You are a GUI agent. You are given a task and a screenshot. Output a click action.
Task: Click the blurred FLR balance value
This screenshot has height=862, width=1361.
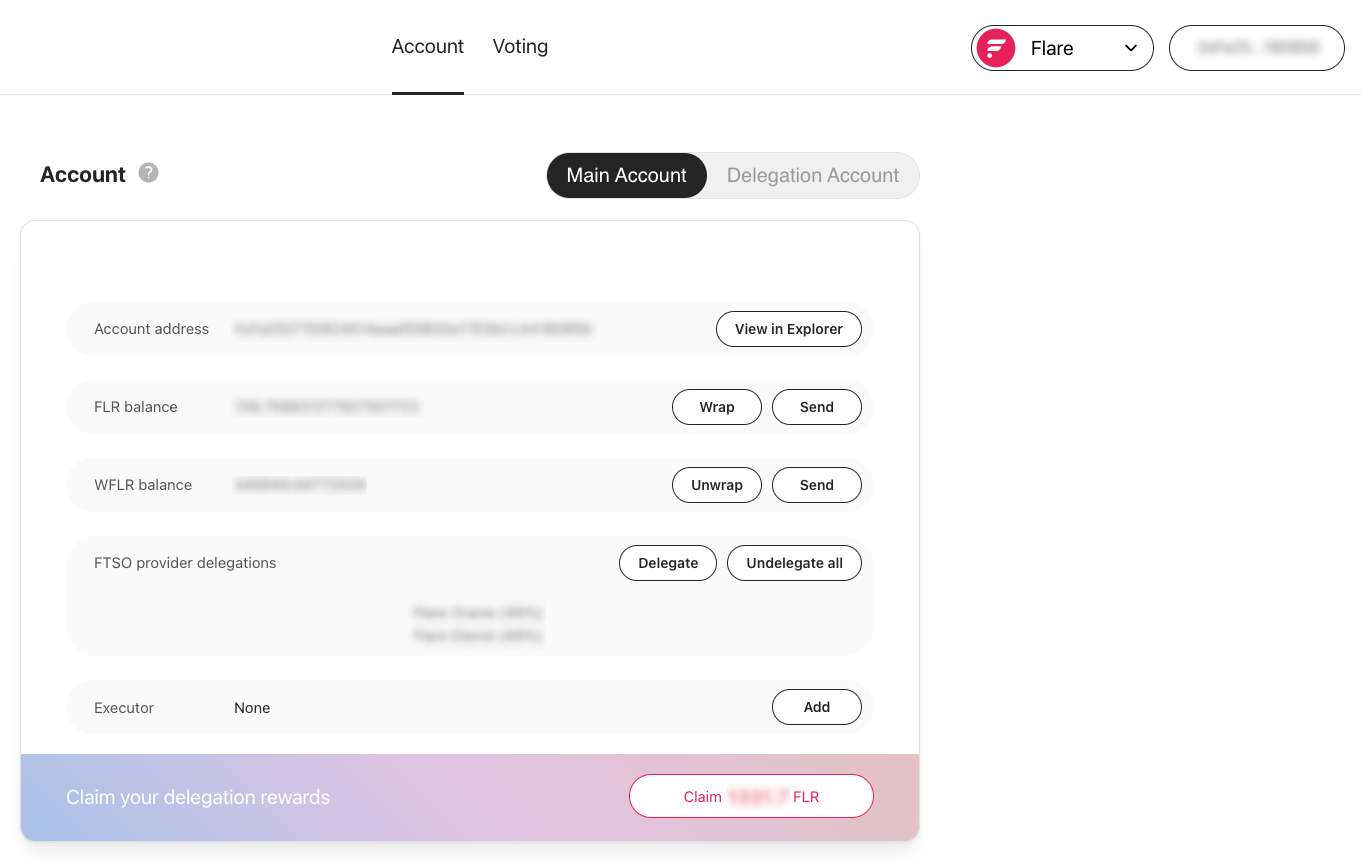click(x=326, y=407)
